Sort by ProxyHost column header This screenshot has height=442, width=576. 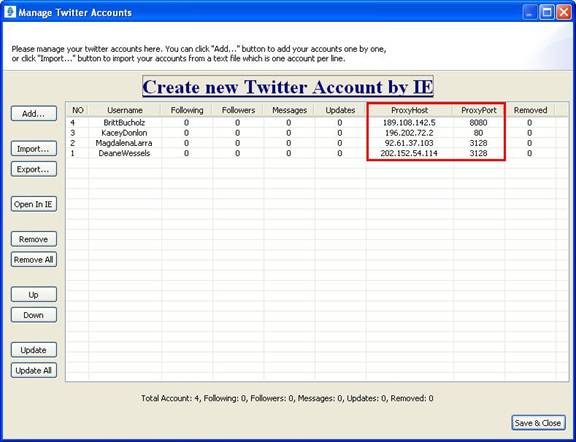pos(410,110)
